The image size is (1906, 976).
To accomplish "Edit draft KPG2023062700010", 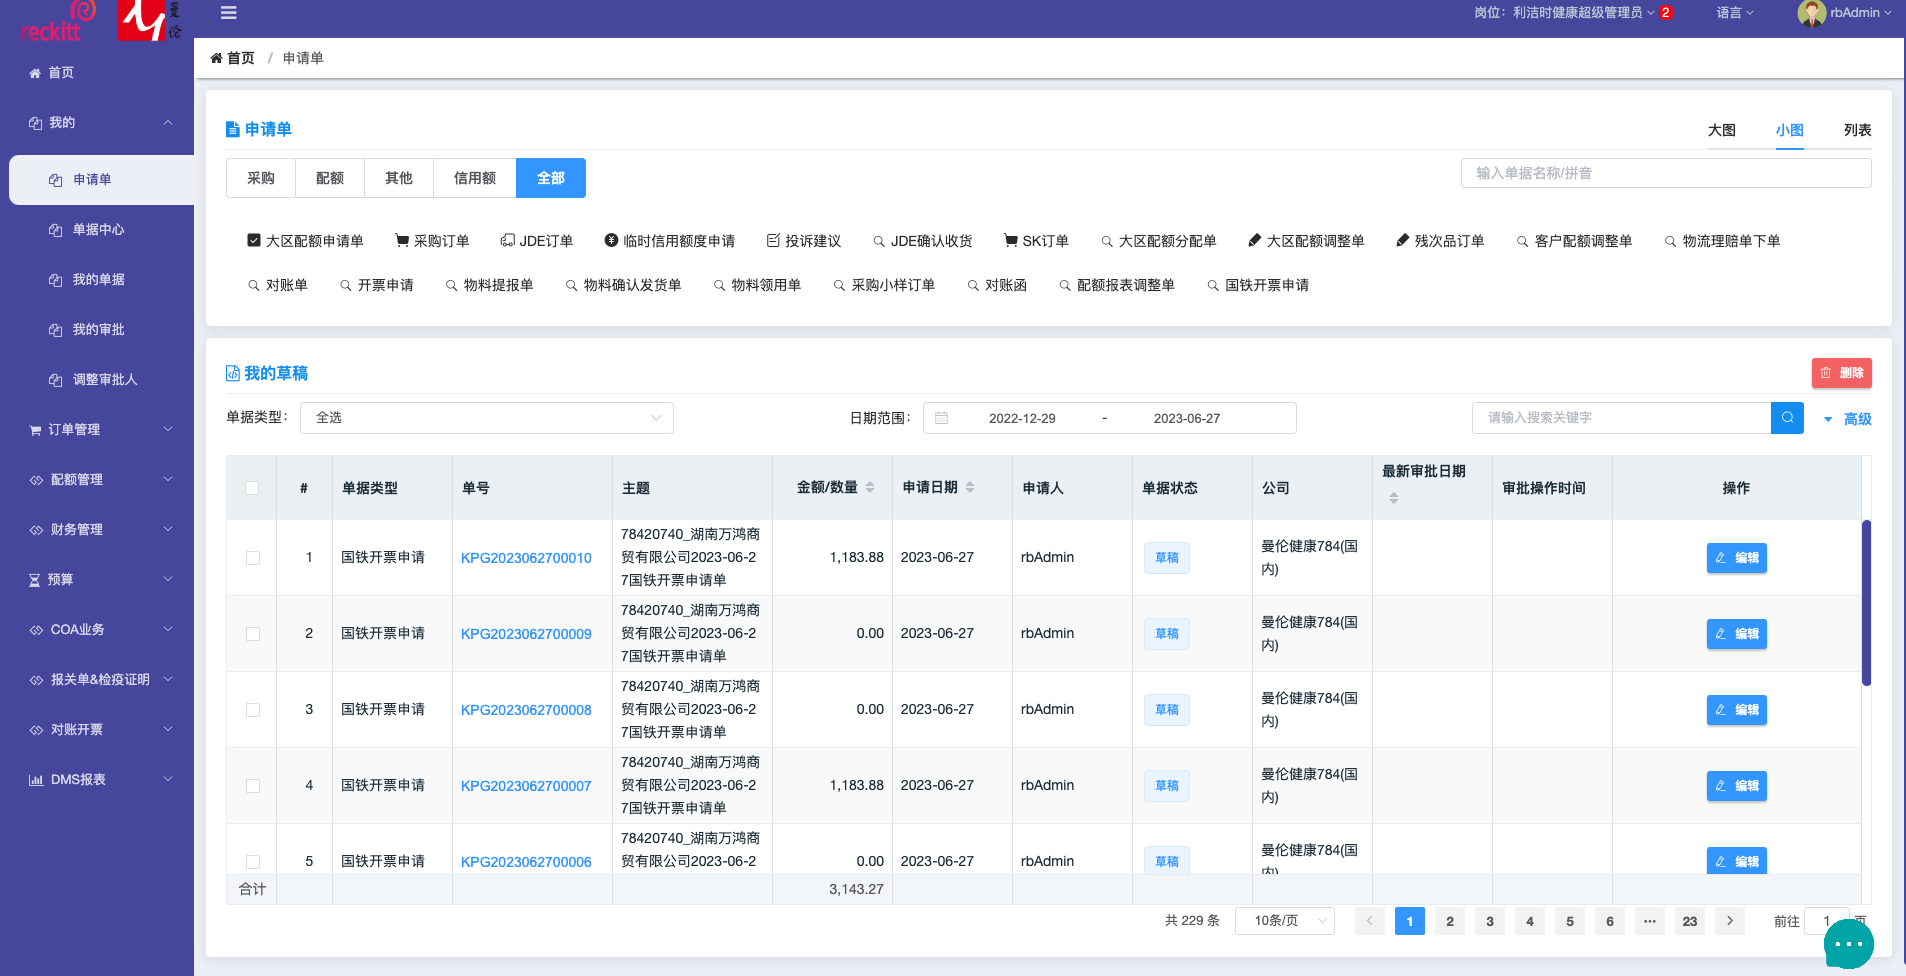I will tap(1737, 558).
